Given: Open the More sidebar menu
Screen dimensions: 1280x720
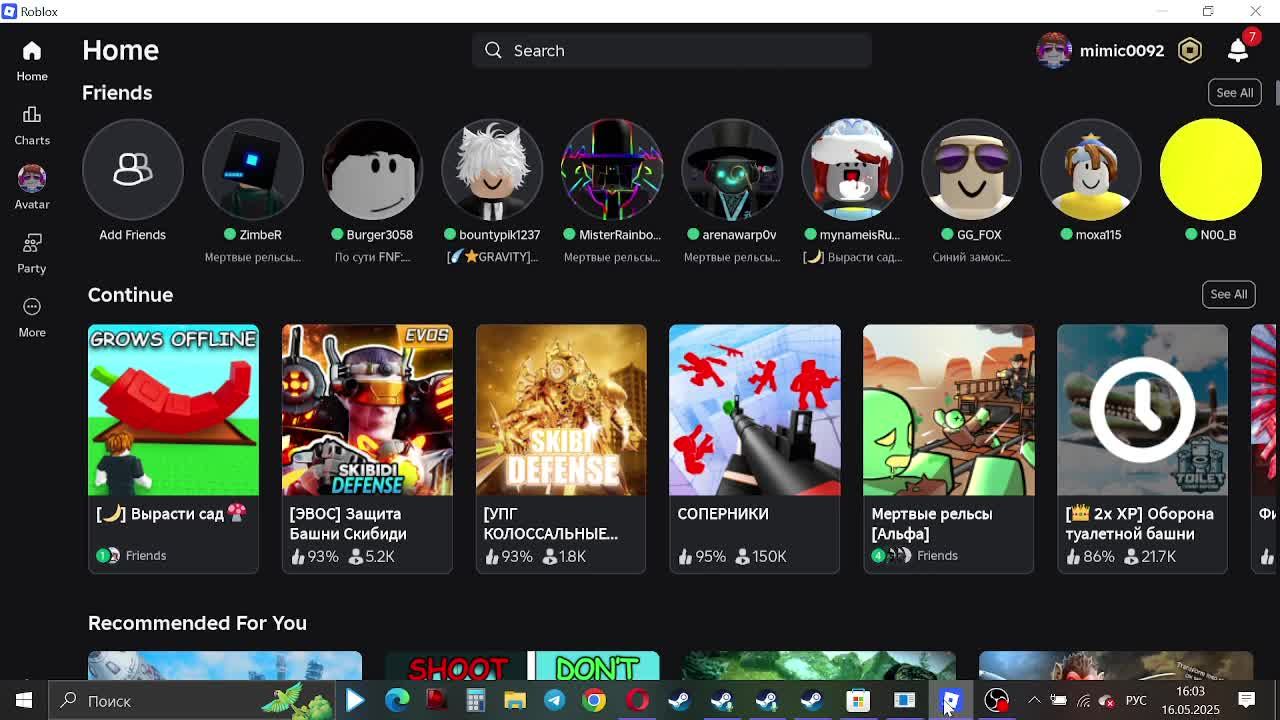Looking at the screenshot, I should 32,307.
